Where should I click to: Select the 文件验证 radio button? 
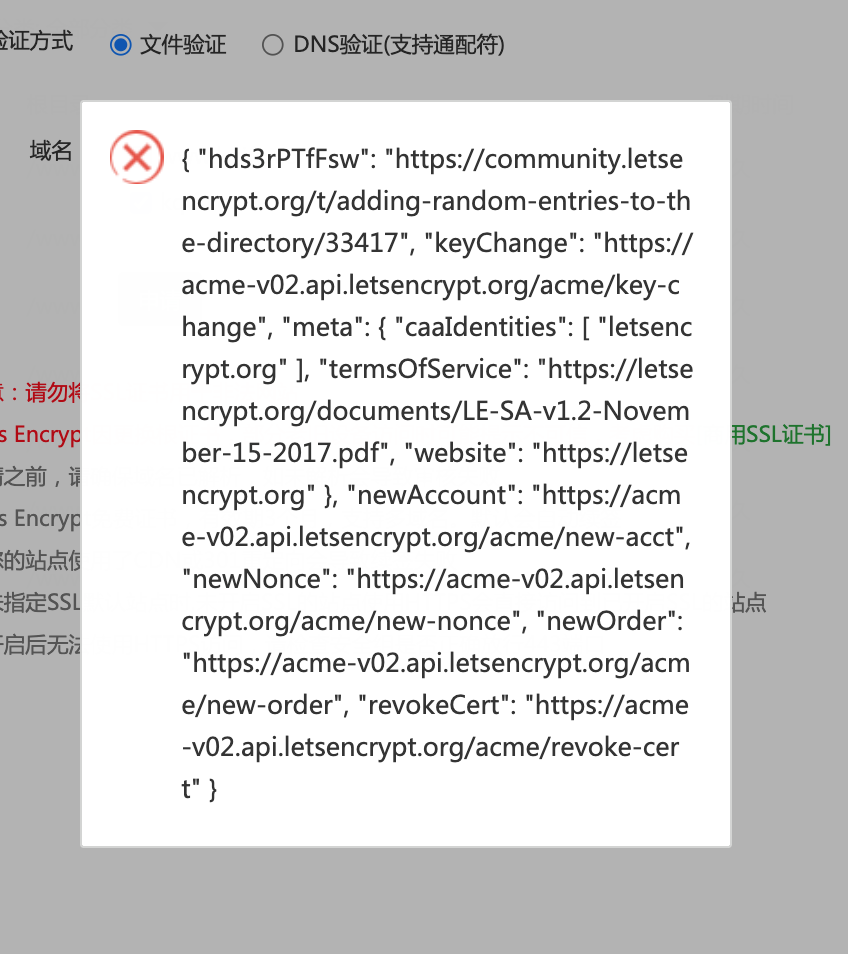tap(120, 44)
